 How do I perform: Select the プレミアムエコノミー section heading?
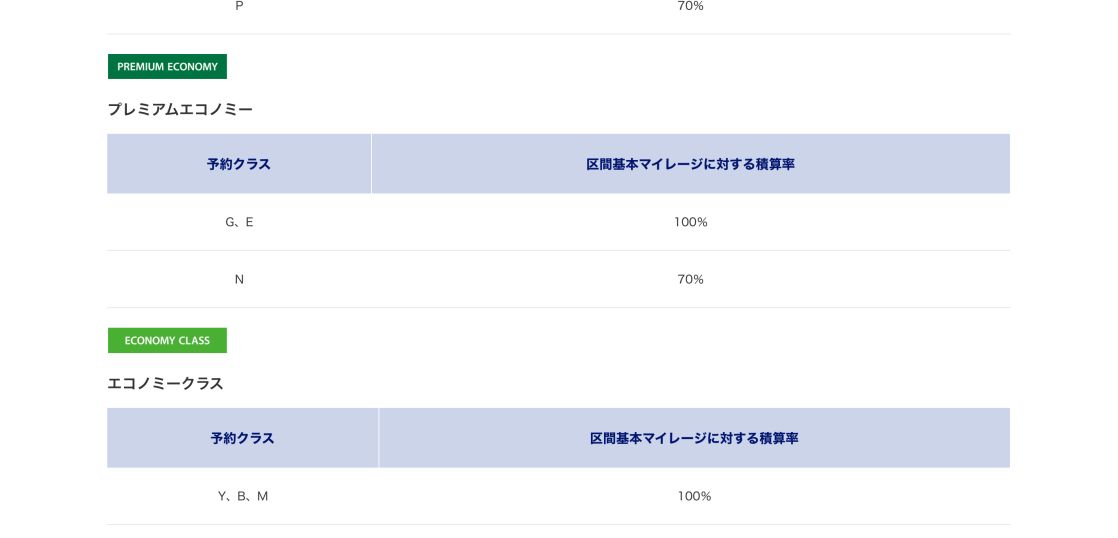click(180, 109)
